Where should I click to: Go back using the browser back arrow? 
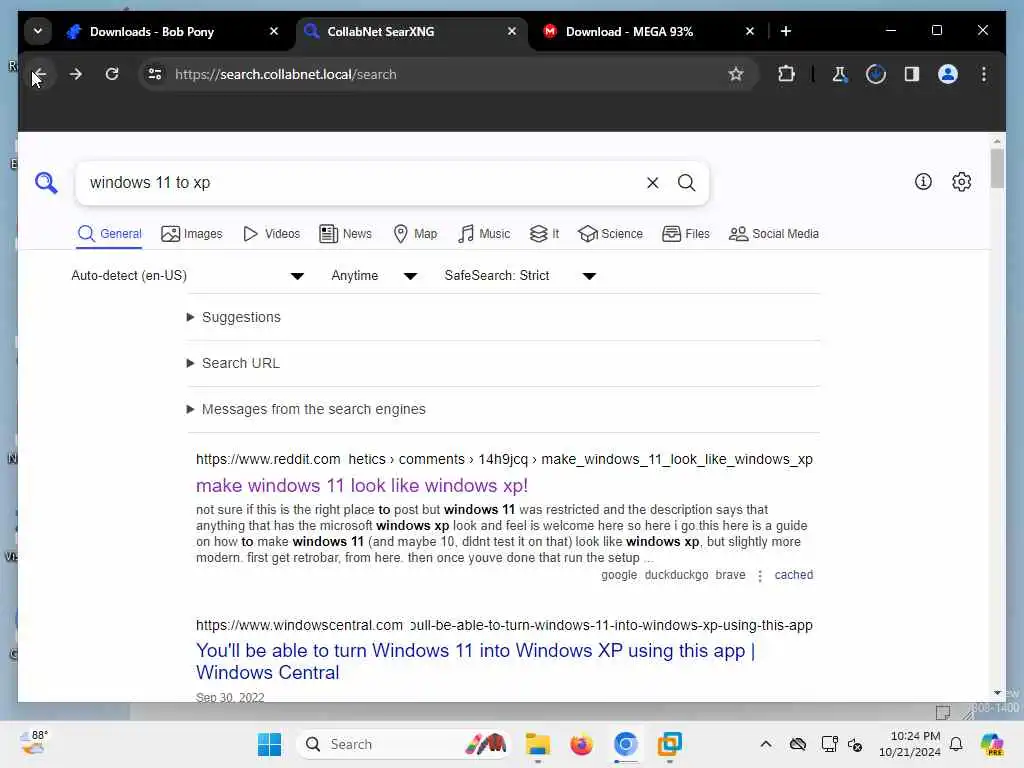click(39, 74)
